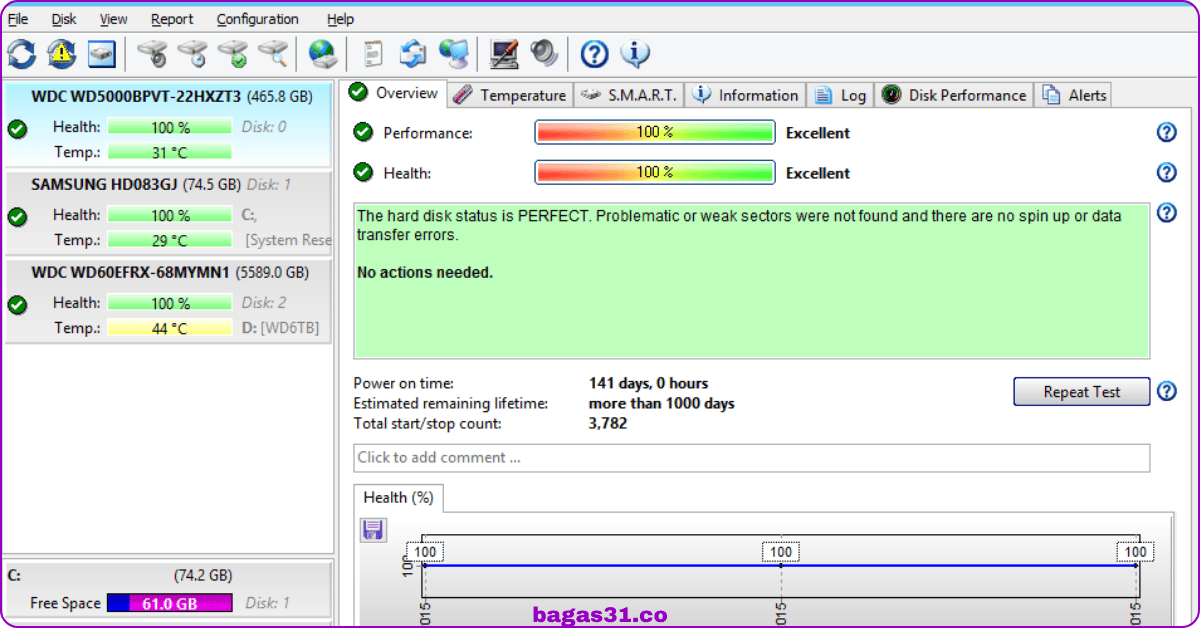Click the Health 100 % gradient bar
Screen dimensions: 1200x628
(655, 172)
